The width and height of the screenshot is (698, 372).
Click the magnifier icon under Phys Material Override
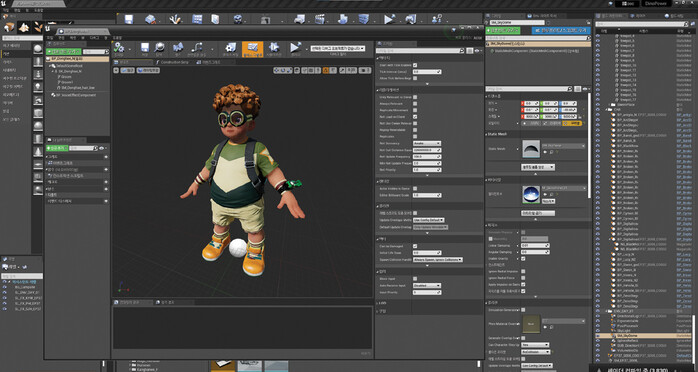(552, 327)
